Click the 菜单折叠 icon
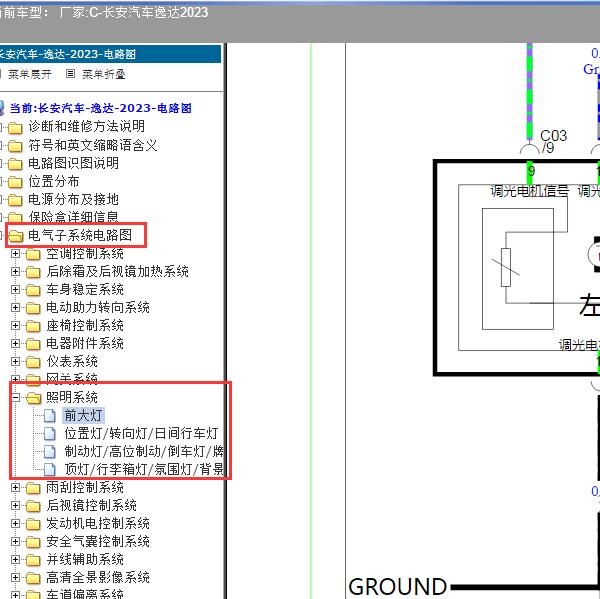The image size is (600, 599). [x=70, y=73]
